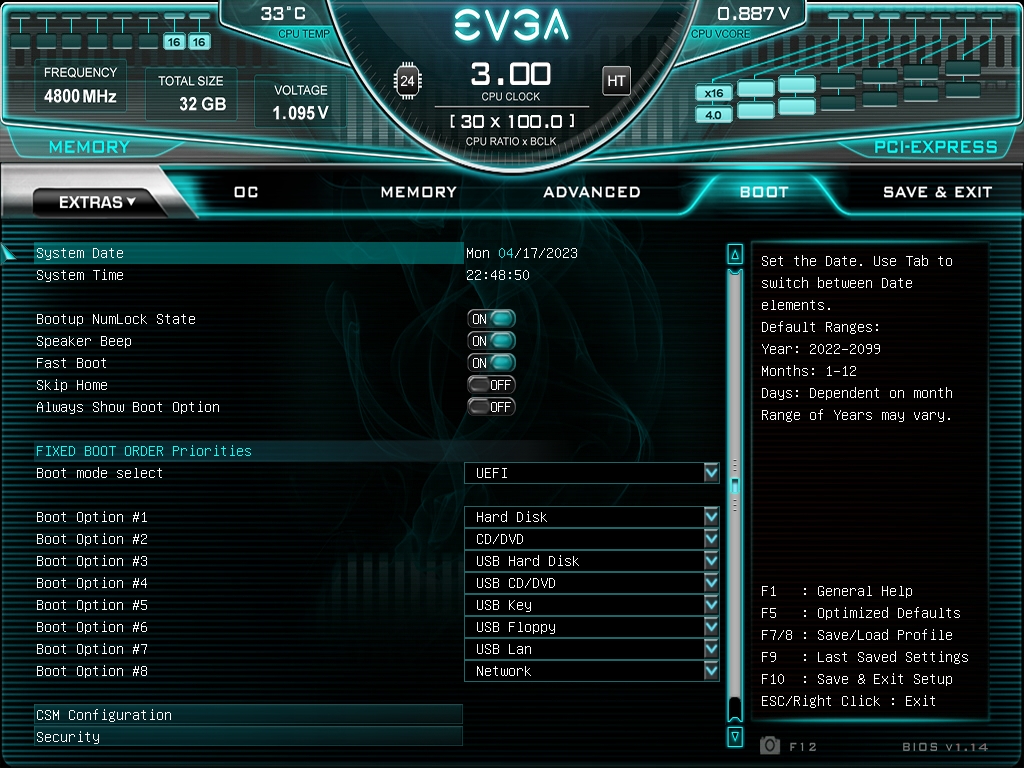Click the EVGA logo

(x=511, y=25)
